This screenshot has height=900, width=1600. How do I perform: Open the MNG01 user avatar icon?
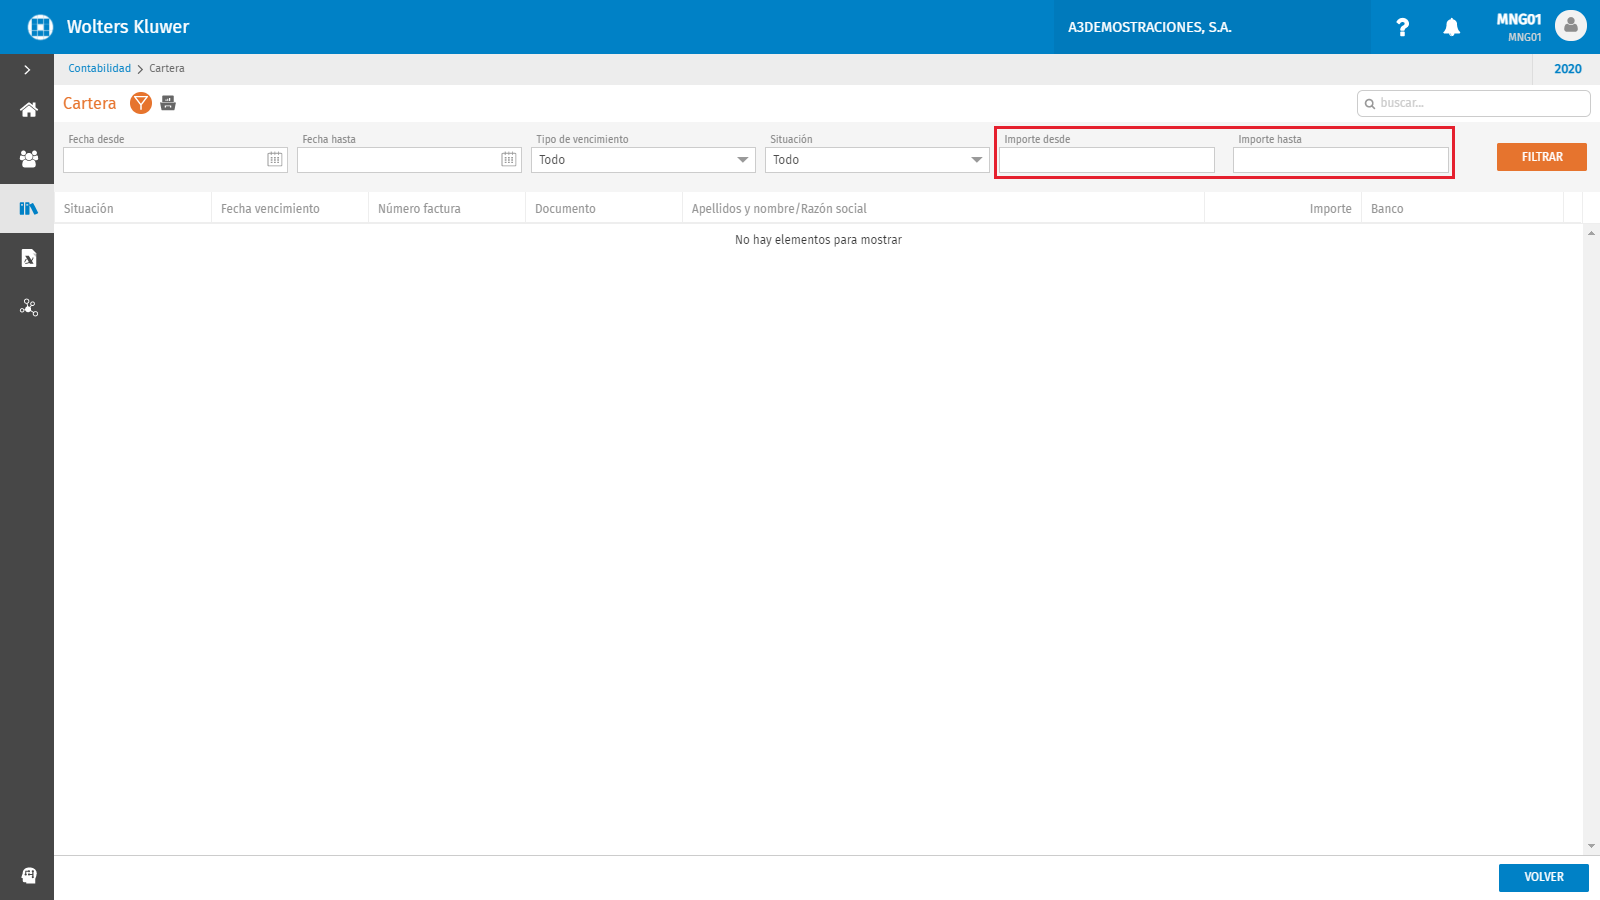pyautogui.click(x=1571, y=26)
